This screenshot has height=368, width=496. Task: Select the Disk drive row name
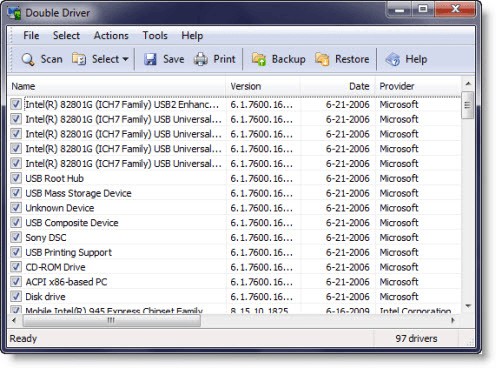click(45, 297)
